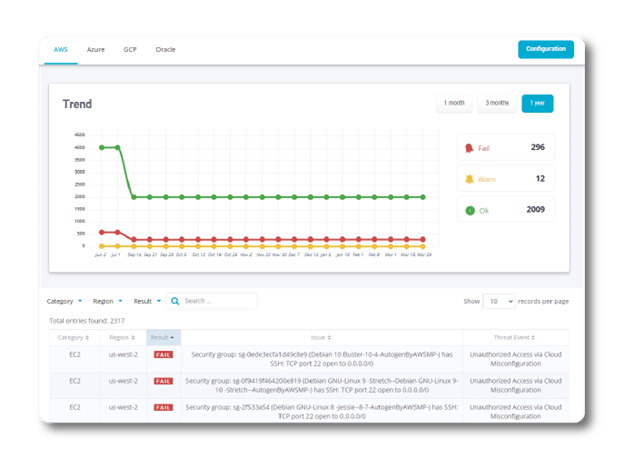Click the Total entries found: 2317 text

coord(87,321)
